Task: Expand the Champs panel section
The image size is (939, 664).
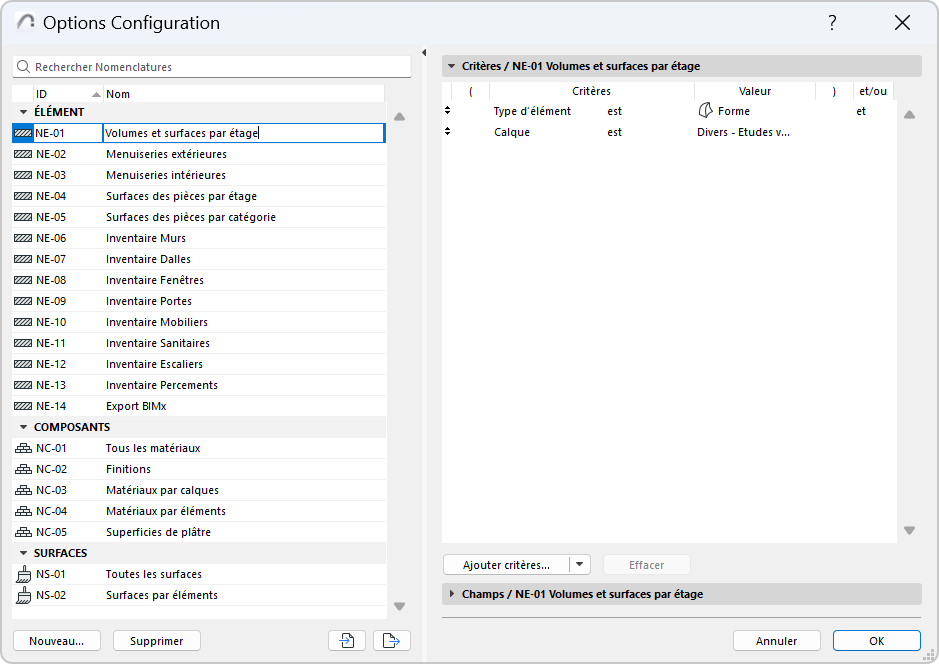Action: tap(450, 594)
